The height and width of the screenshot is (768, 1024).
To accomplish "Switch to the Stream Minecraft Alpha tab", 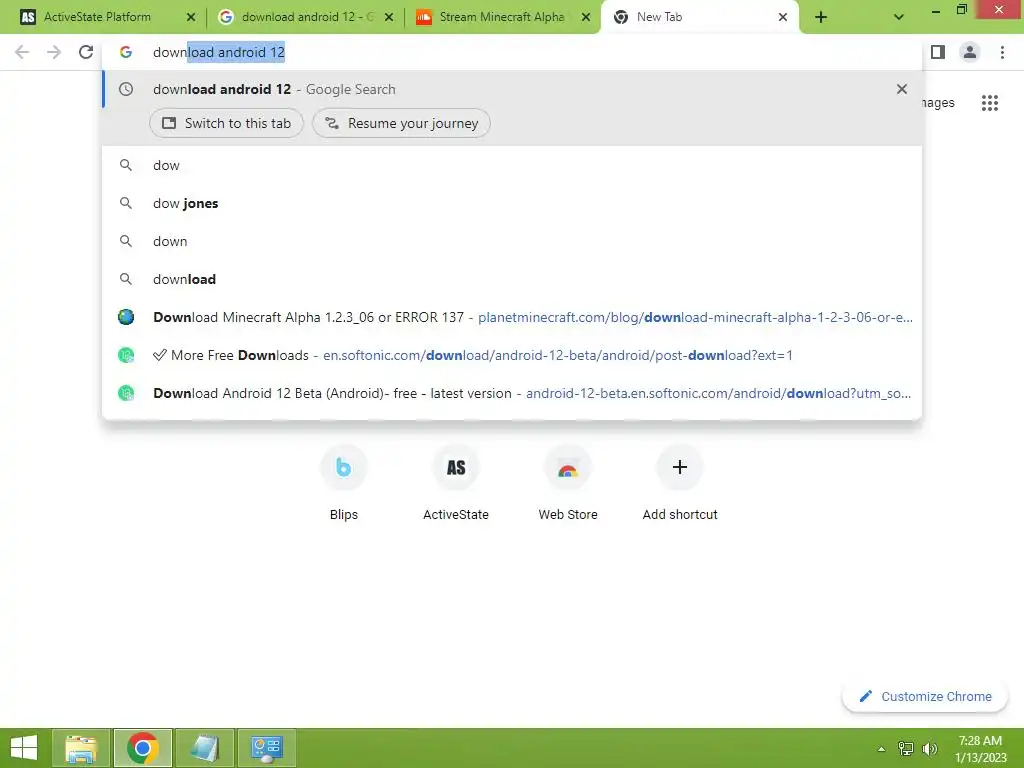I will [502, 17].
